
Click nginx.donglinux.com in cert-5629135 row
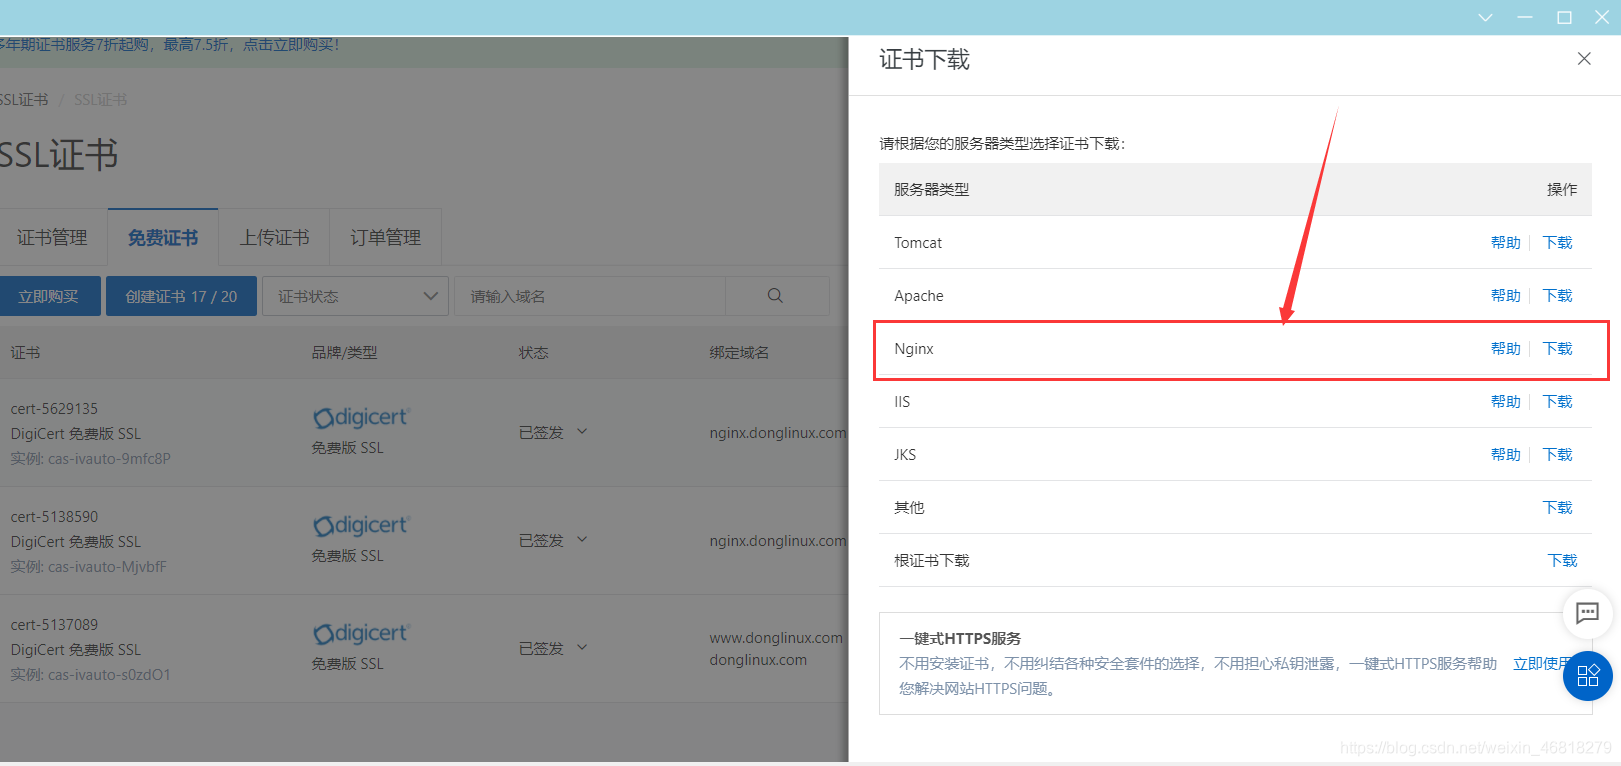pos(778,433)
